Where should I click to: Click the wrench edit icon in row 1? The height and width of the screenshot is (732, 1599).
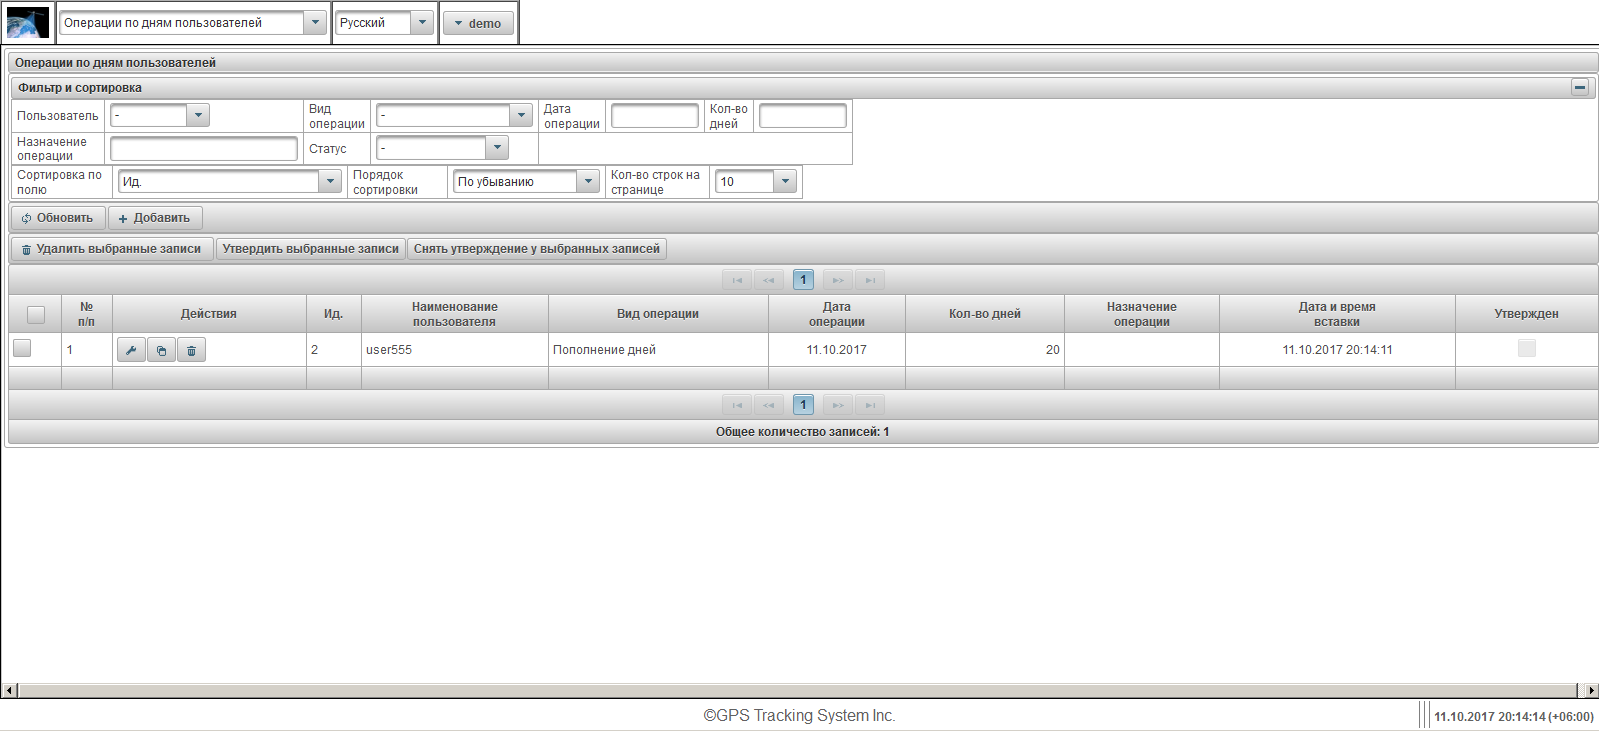coord(131,350)
